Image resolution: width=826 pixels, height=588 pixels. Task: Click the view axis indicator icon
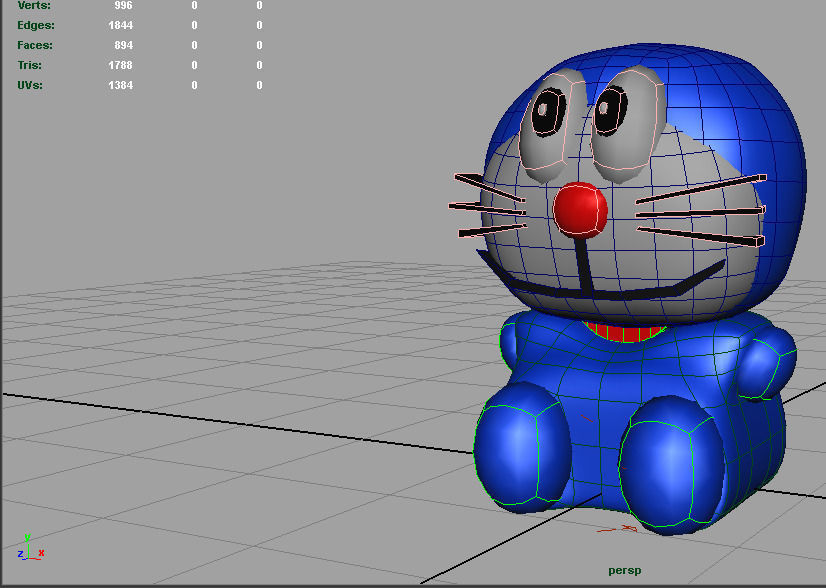point(30,547)
